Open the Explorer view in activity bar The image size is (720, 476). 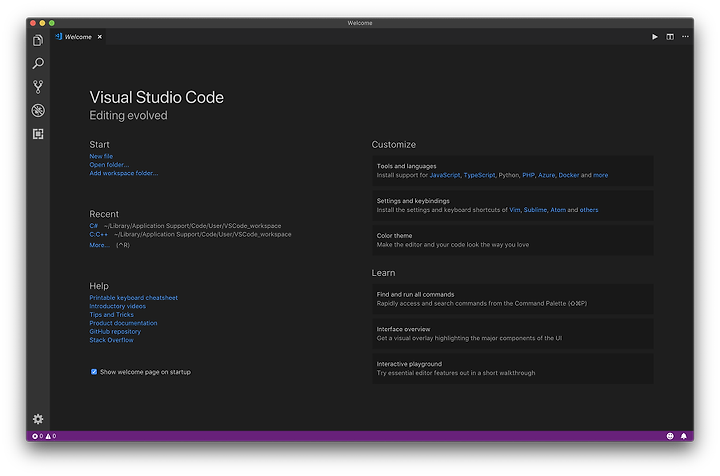[38, 40]
